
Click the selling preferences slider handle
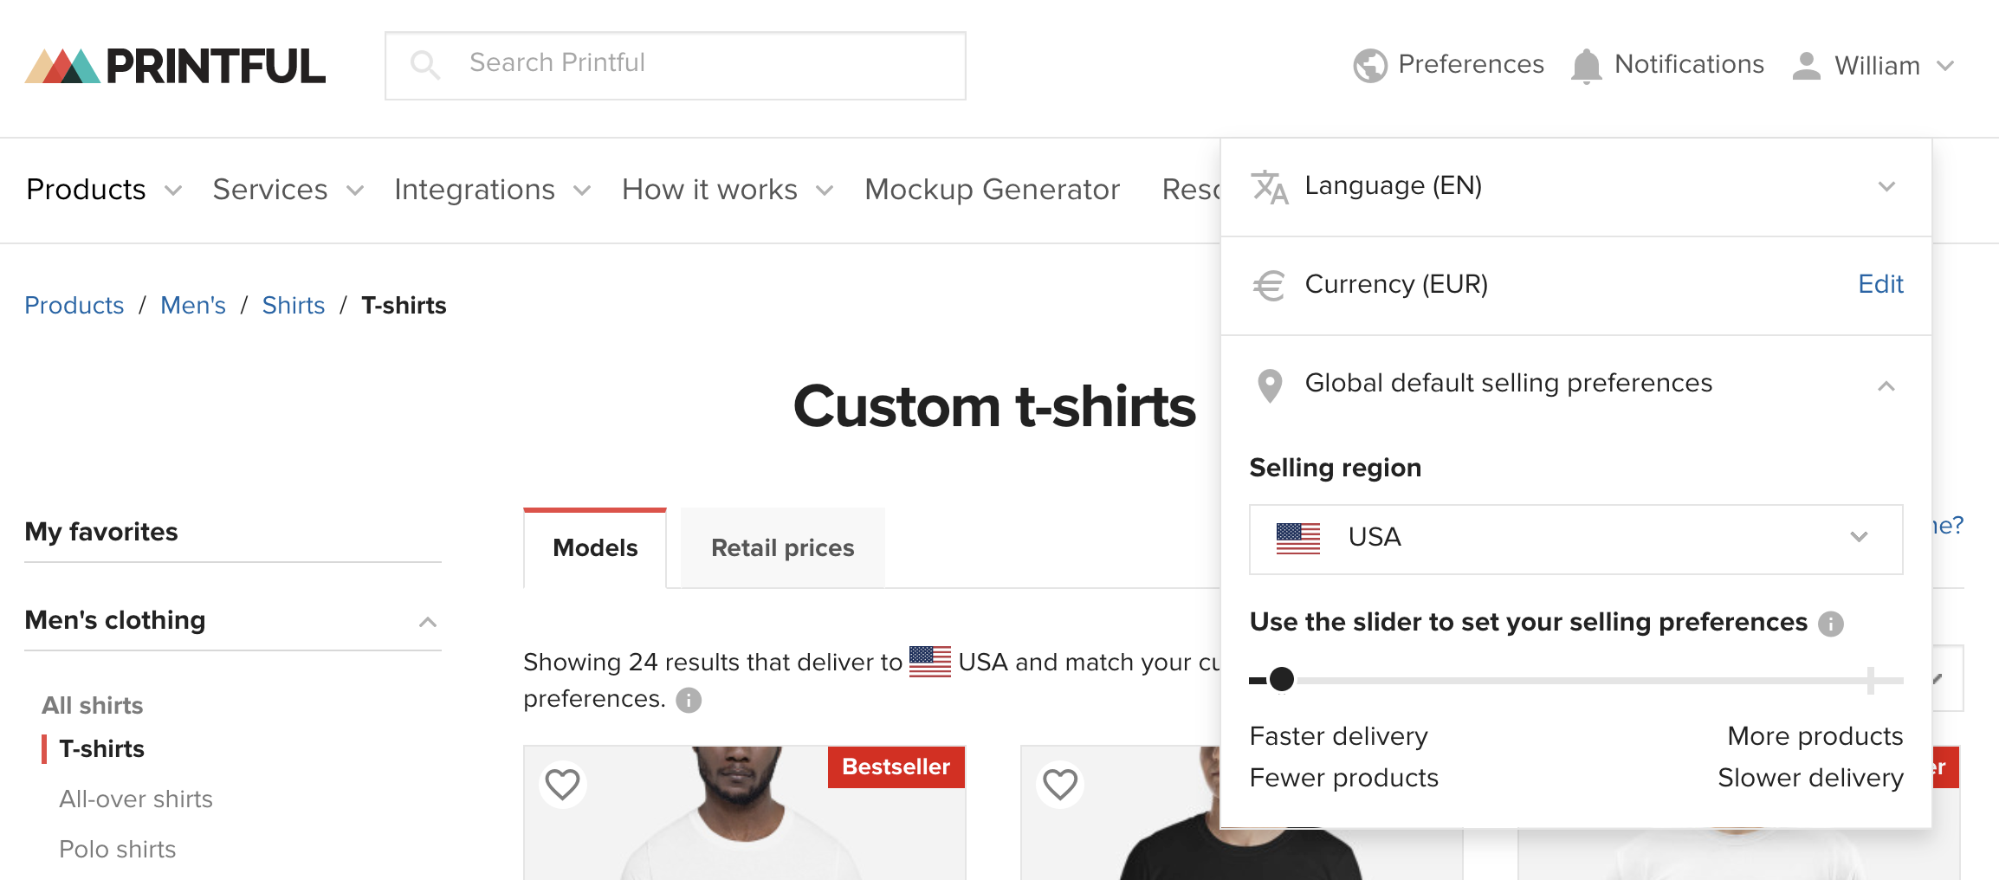(1282, 680)
